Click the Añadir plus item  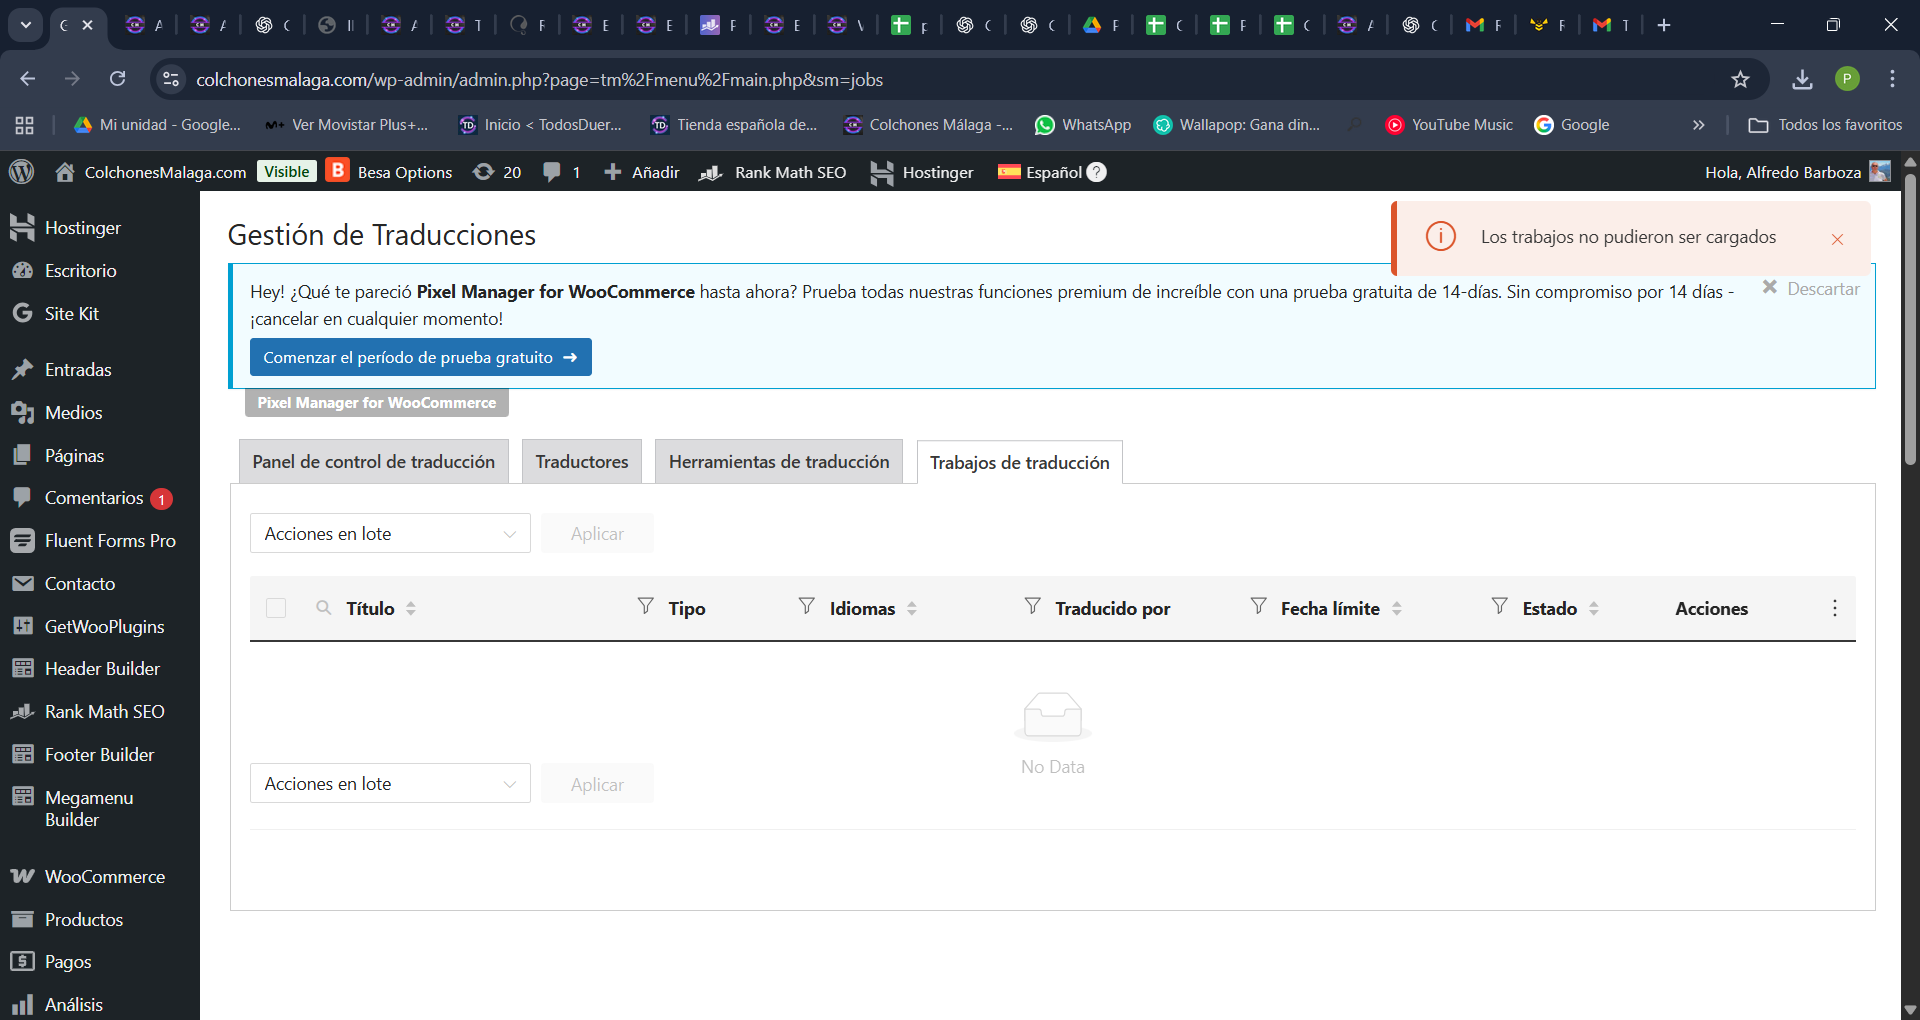coord(641,172)
